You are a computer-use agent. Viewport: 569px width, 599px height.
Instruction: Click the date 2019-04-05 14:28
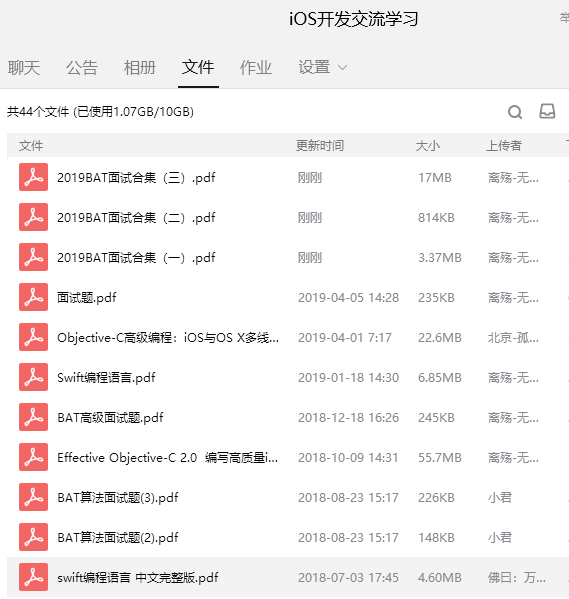(349, 298)
